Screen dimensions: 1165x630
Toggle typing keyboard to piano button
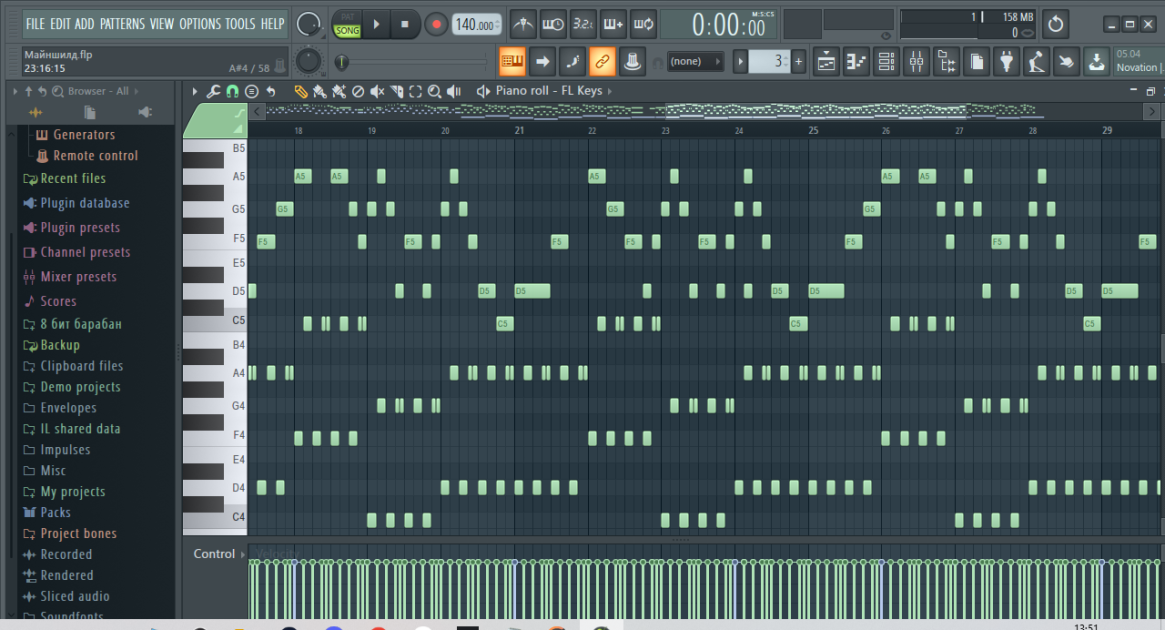click(x=512, y=62)
